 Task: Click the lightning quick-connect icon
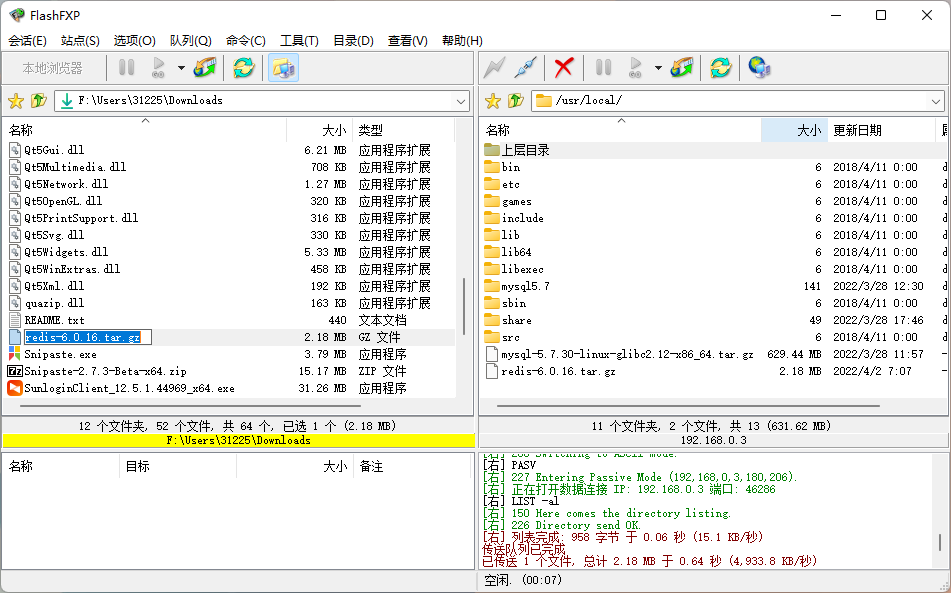point(494,67)
